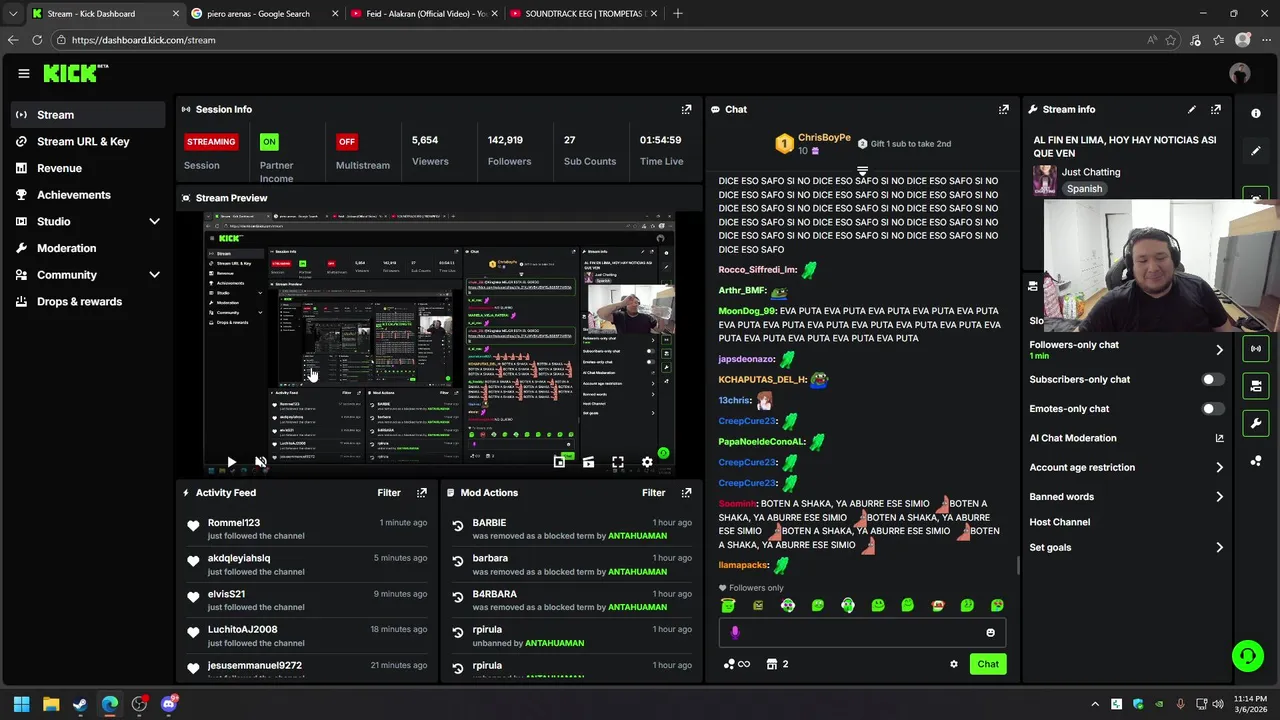1280x720 pixels.
Task: Open AI Chat Moderation external link
Action: click(x=1219, y=438)
